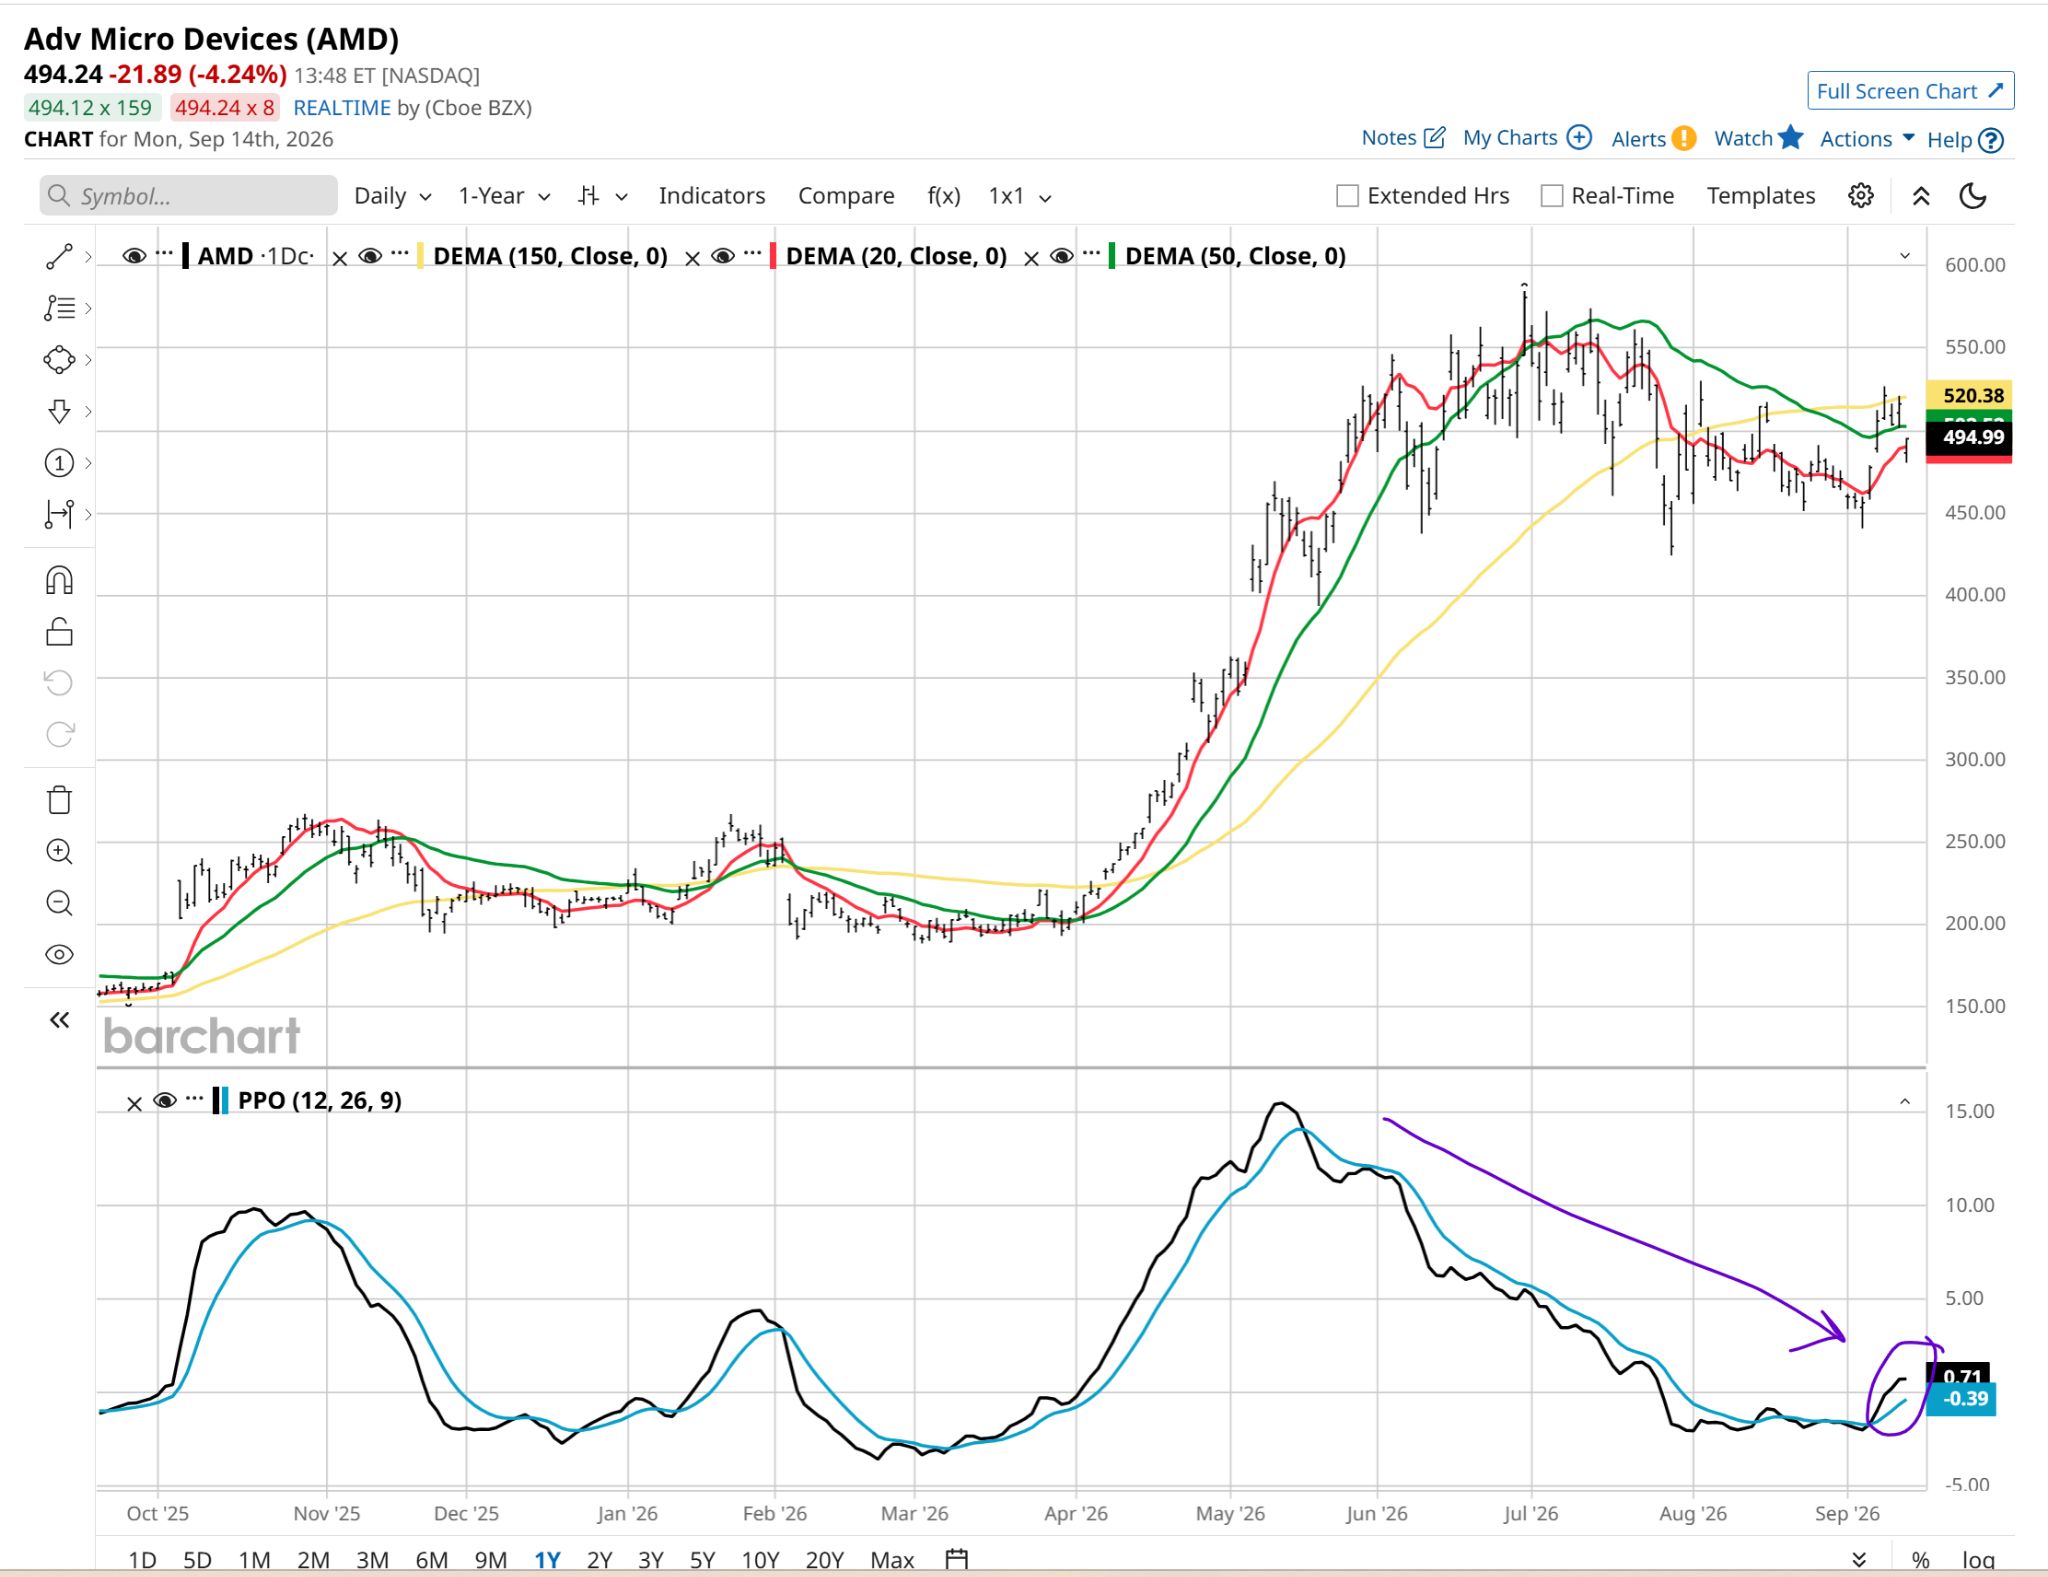Switch to dark mode moon icon
Image resolution: width=2048 pixels, height=1577 pixels.
[x=1972, y=196]
